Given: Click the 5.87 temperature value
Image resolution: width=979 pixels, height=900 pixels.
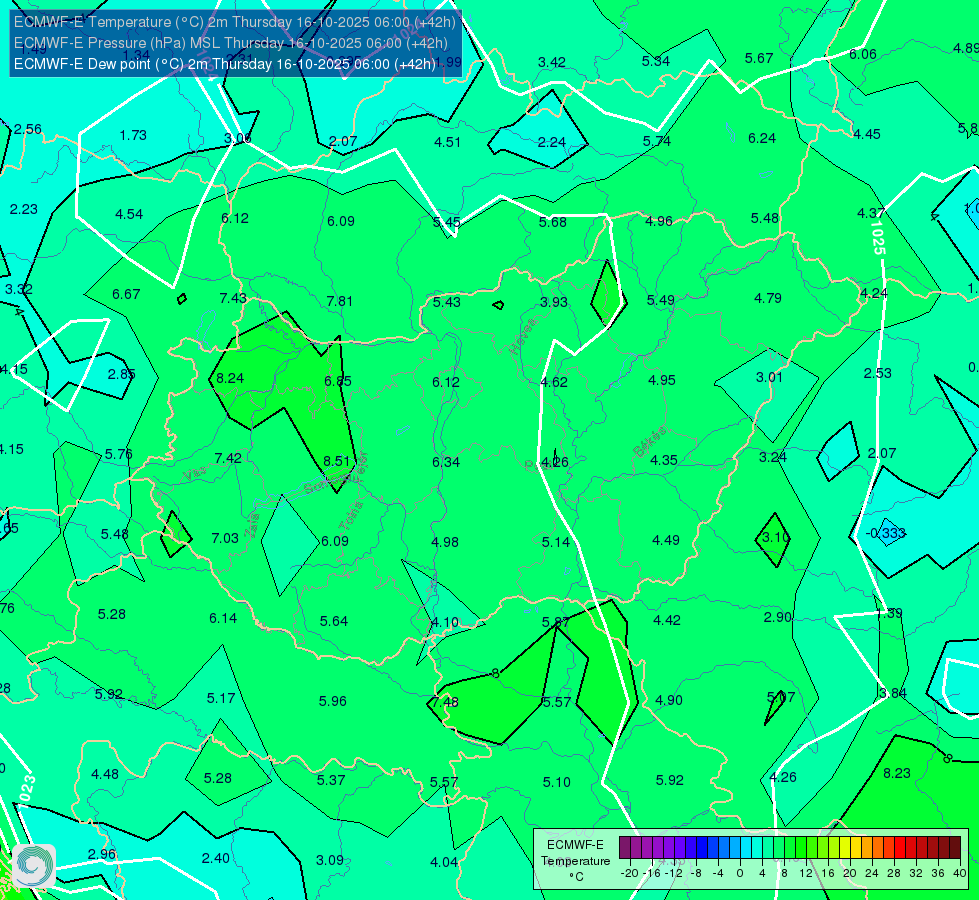Looking at the screenshot, I should (555, 622).
